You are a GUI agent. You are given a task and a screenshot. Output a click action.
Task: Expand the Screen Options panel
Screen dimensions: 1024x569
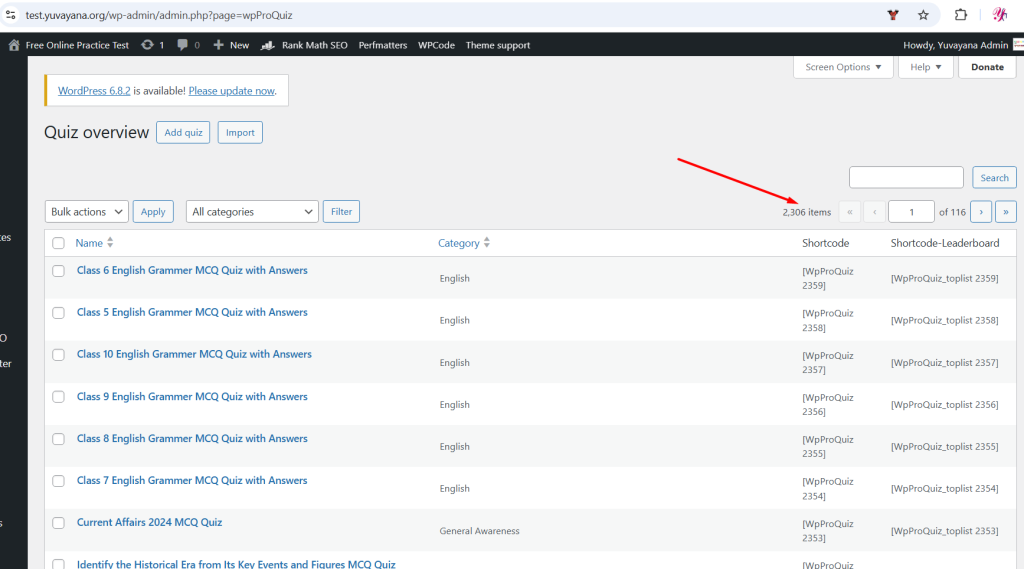(x=843, y=67)
